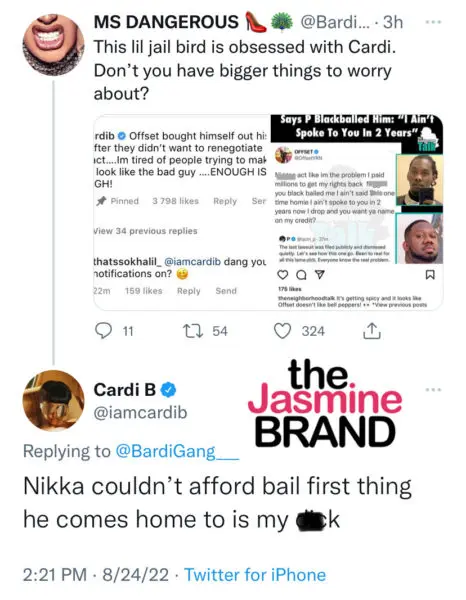Click the bookmark icon in embedded post
This screenshot has width=466, height=600.
430,275
